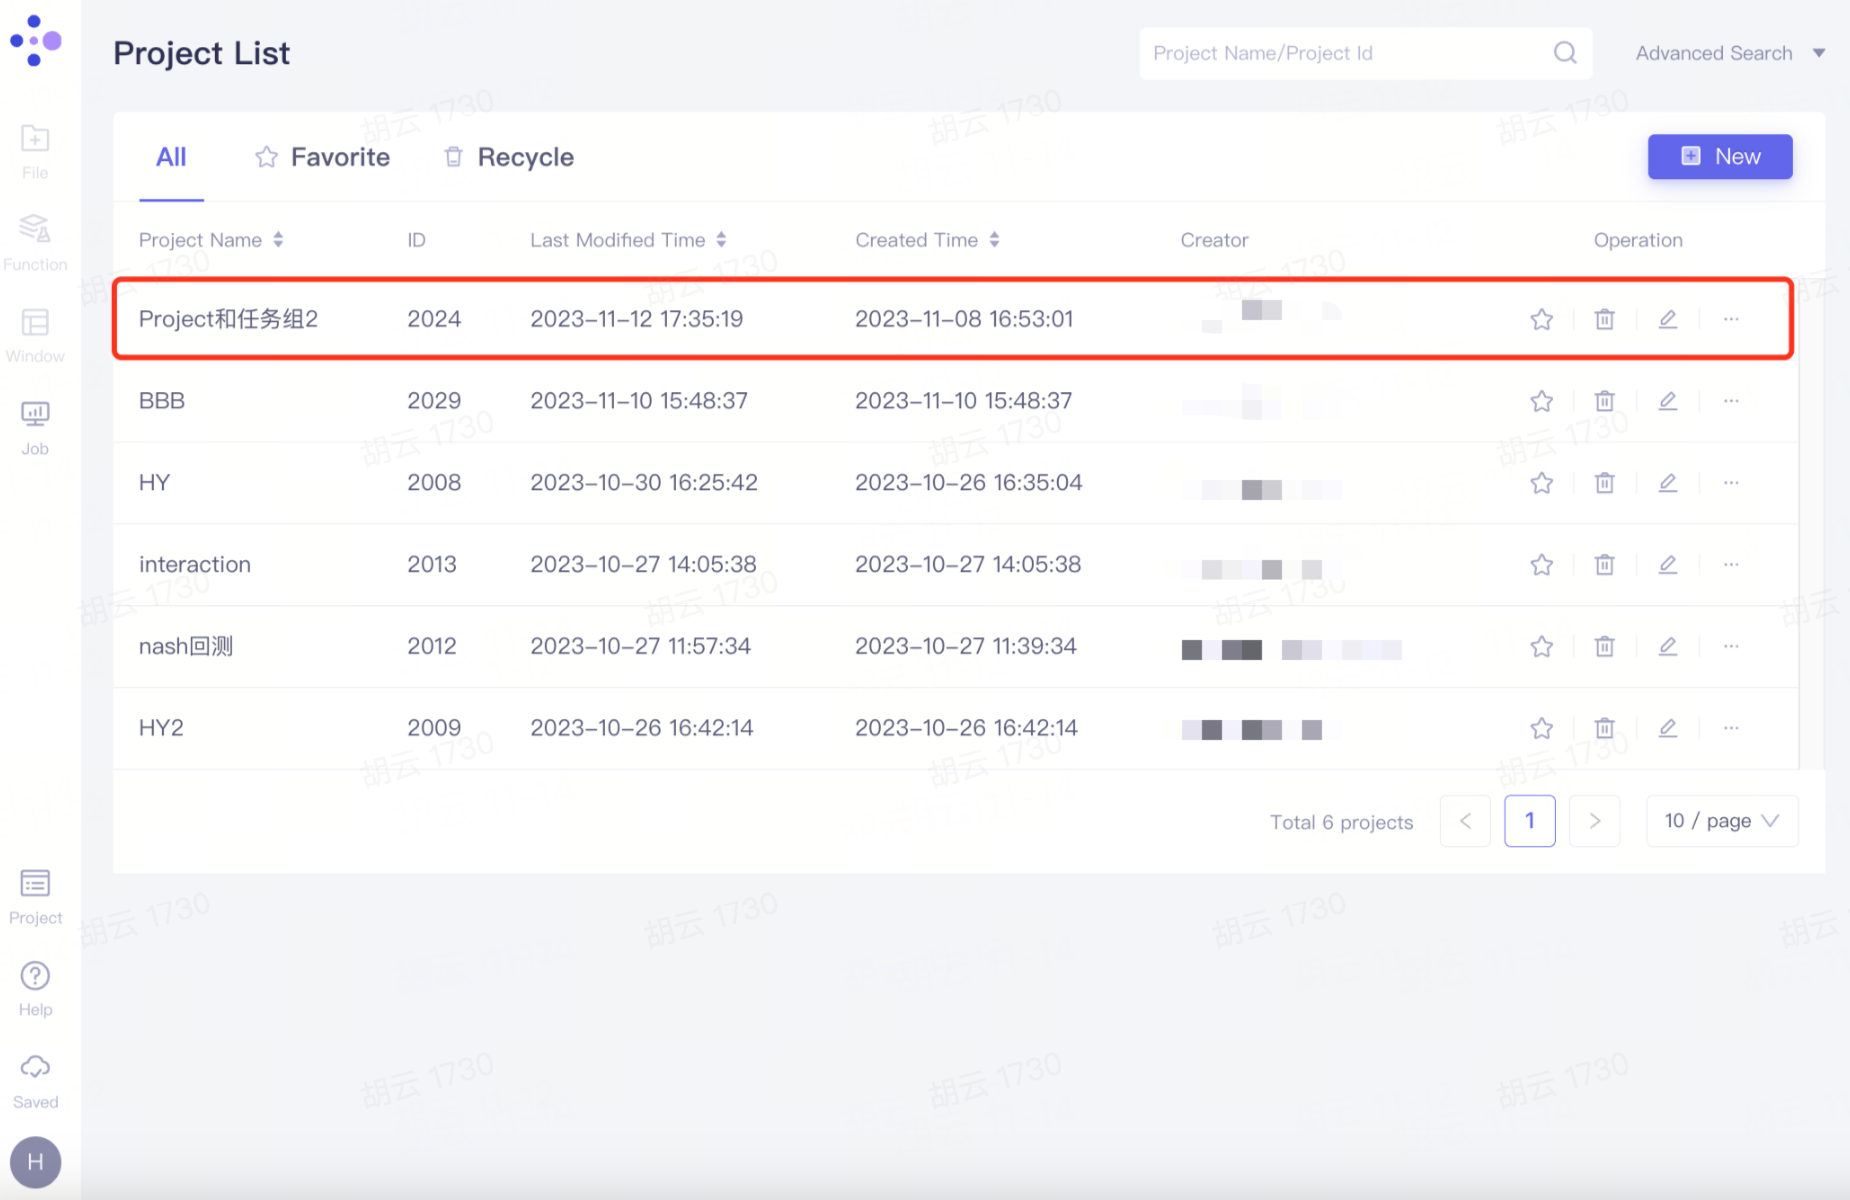This screenshot has width=1850, height=1200.
Task: Switch to the Favorite tab
Action: 322,157
